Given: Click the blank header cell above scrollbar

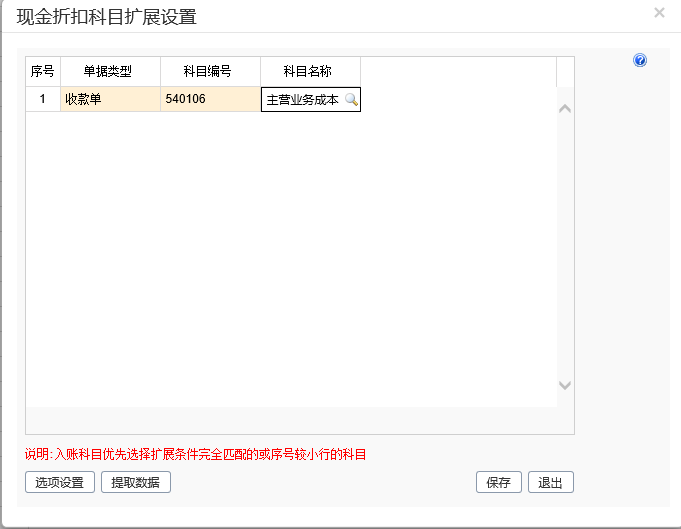Looking at the screenshot, I should (565, 72).
